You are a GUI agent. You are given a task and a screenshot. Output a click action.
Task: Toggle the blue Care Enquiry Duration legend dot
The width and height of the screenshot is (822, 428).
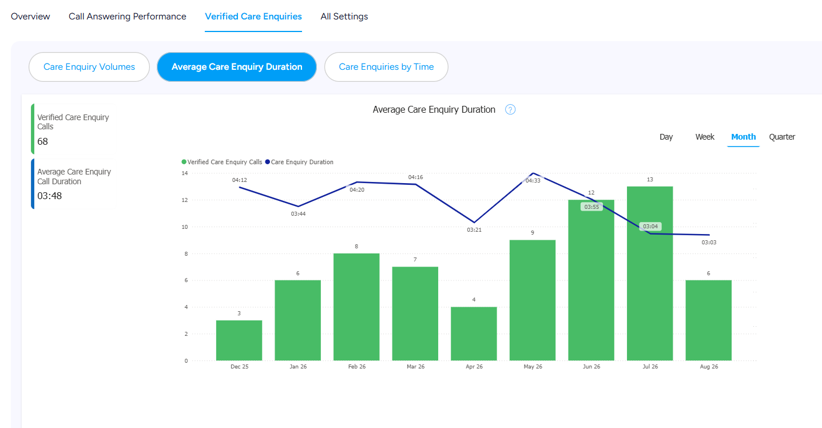click(267, 162)
